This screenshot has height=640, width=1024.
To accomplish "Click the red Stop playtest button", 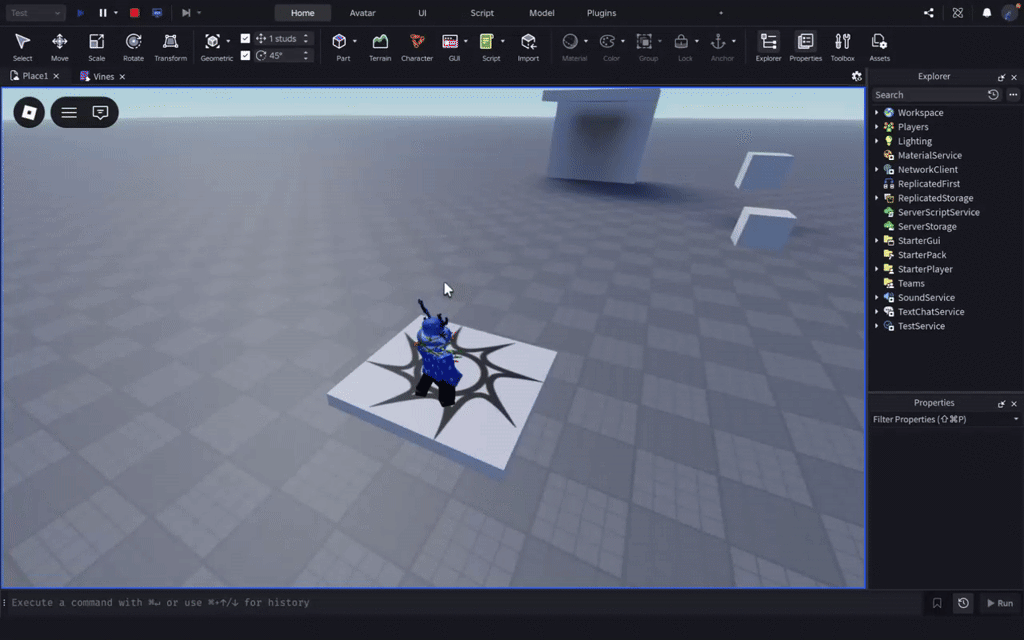I will [135, 12].
